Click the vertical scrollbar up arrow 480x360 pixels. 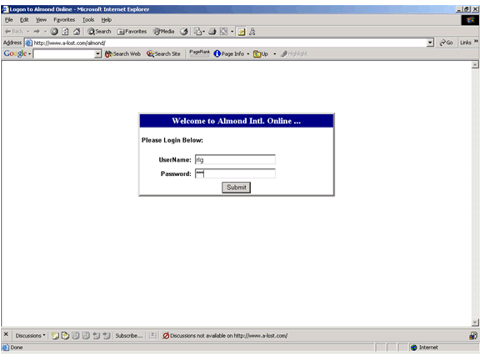475,65
